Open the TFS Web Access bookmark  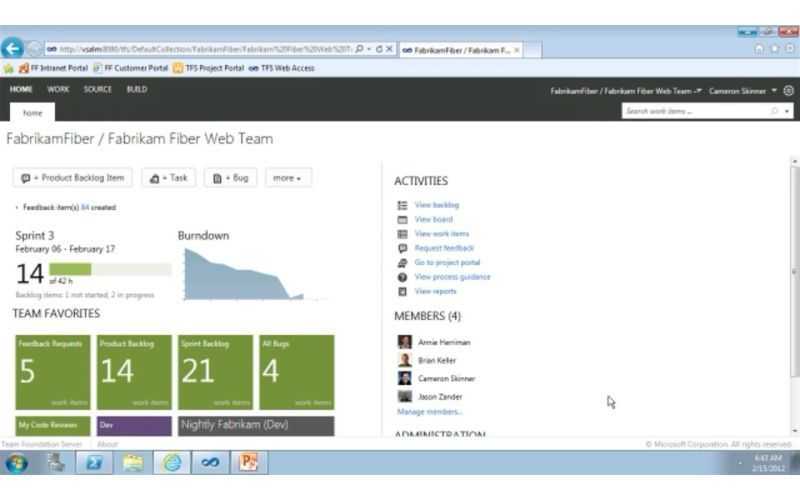(x=282, y=68)
